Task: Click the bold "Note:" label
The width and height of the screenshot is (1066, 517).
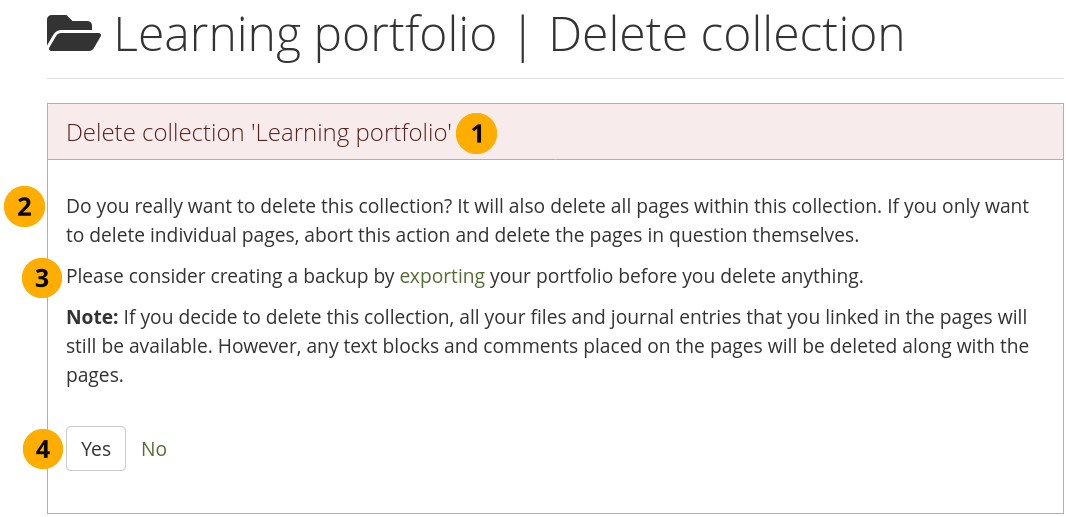Action: (x=92, y=318)
